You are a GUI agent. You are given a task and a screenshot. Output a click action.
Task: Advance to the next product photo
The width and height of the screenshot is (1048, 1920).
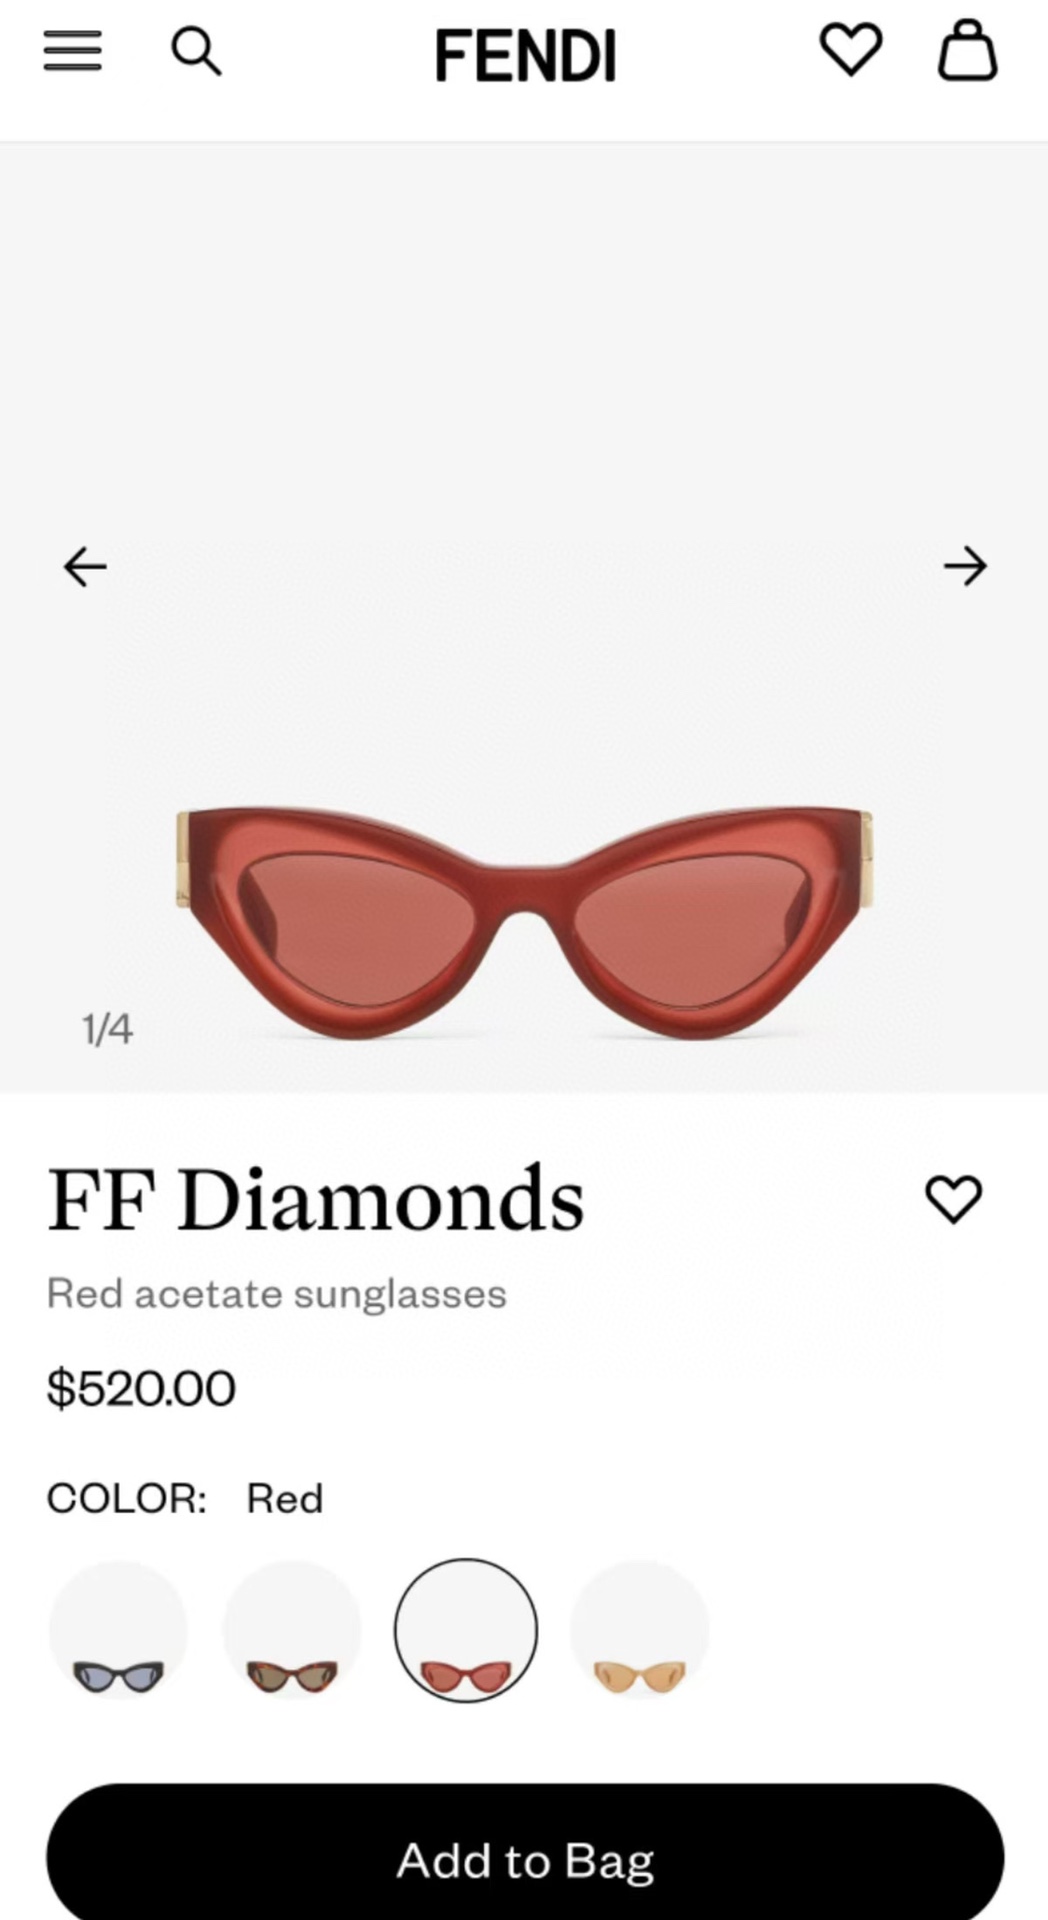[x=965, y=567]
